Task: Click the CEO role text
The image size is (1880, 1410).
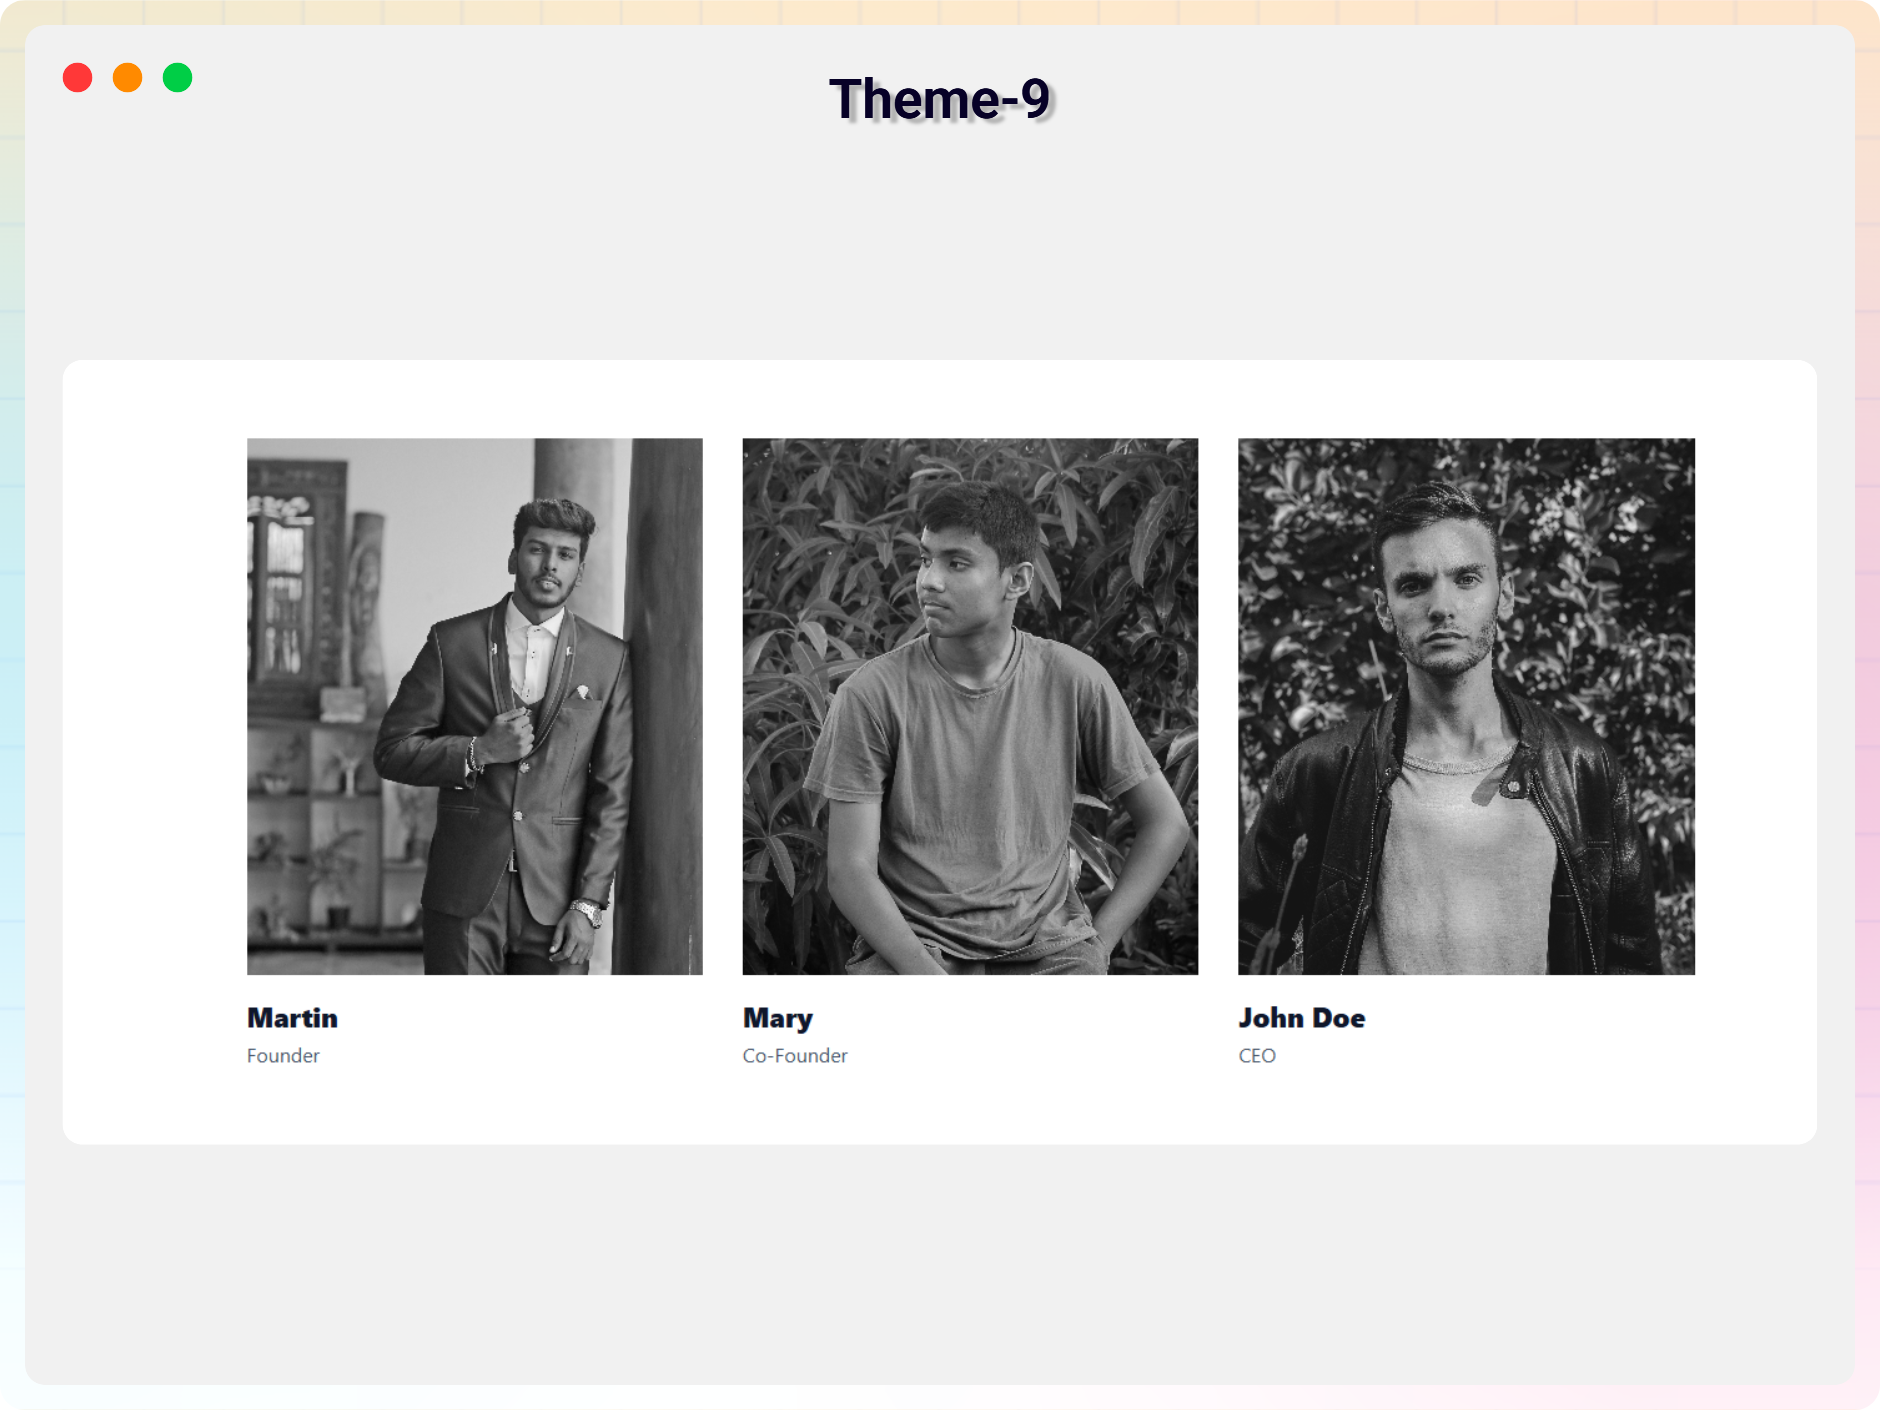Action: (x=1256, y=1056)
